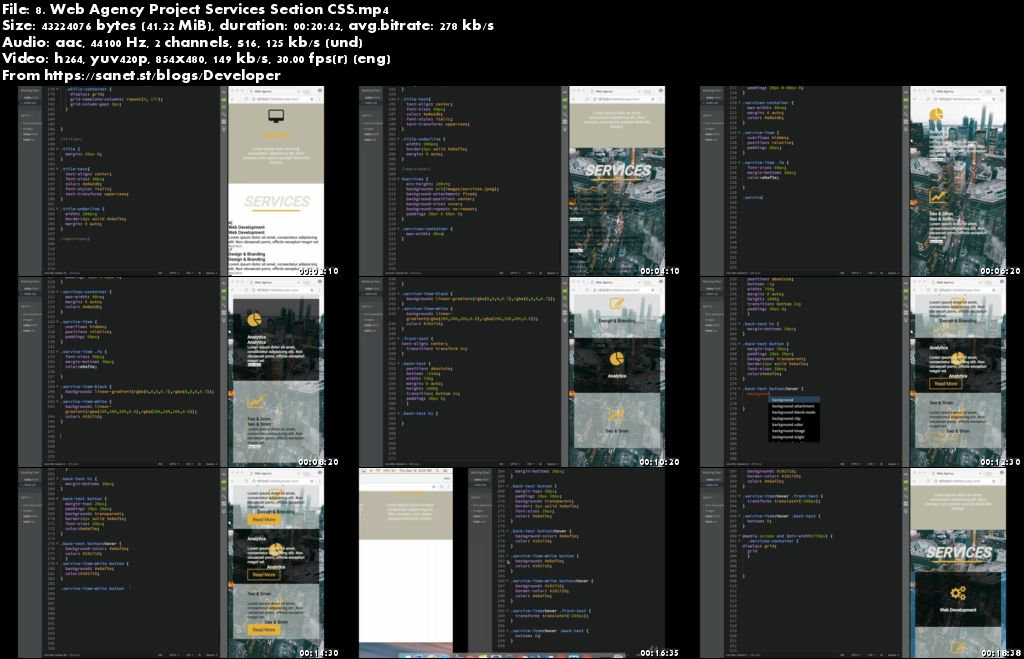The image size is (1024, 659).
Task: Click the gears icon in the 00:18:38 frame
Action: [958, 593]
